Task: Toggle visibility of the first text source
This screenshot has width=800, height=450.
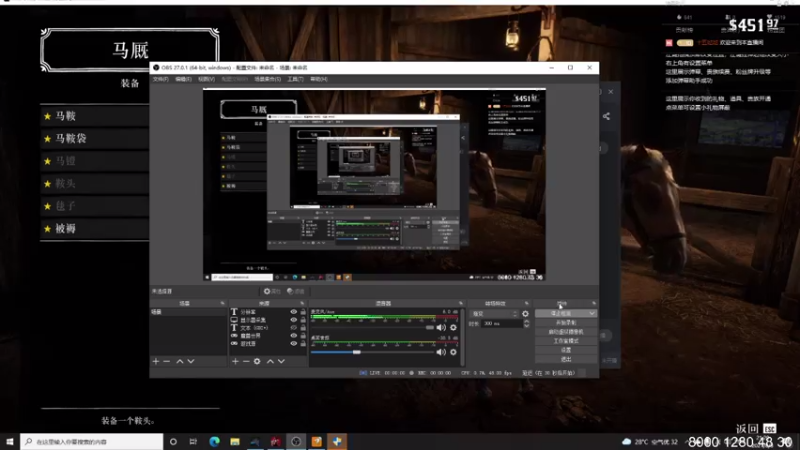Action: point(293,312)
